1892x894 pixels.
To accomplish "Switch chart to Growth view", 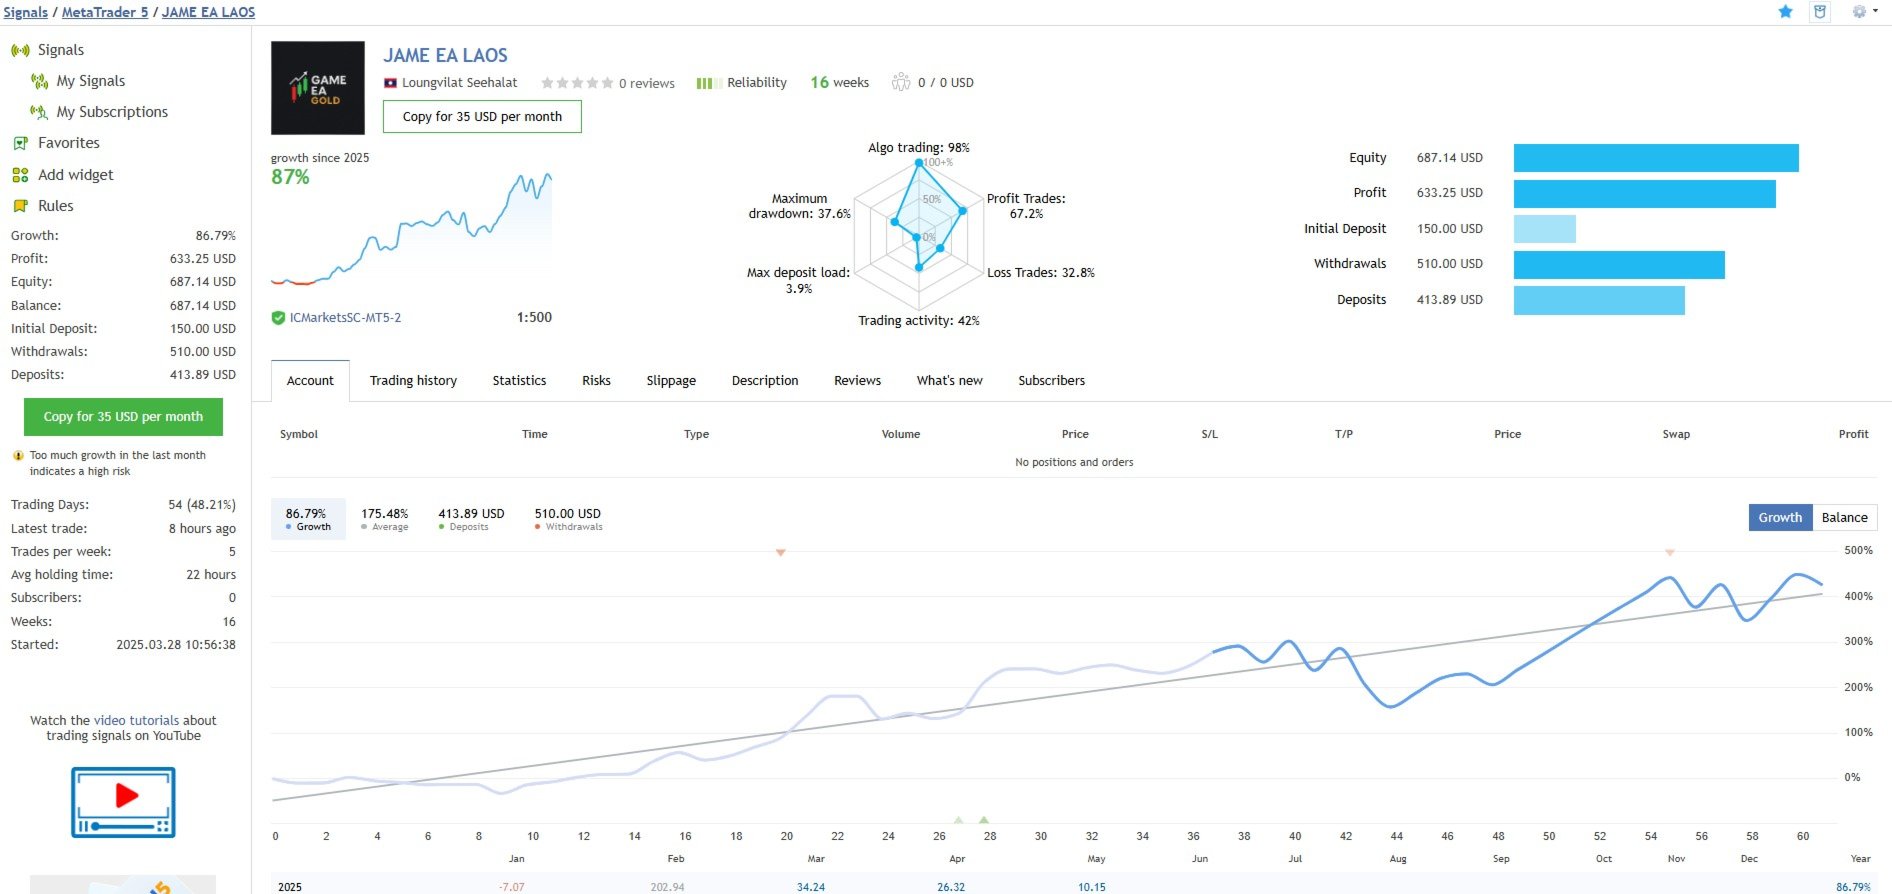I will pos(1780,517).
